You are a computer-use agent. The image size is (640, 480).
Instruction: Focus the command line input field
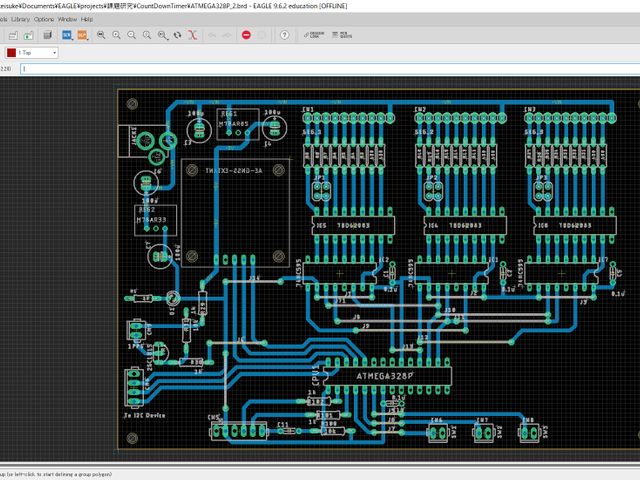pyautogui.click(x=330, y=69)
